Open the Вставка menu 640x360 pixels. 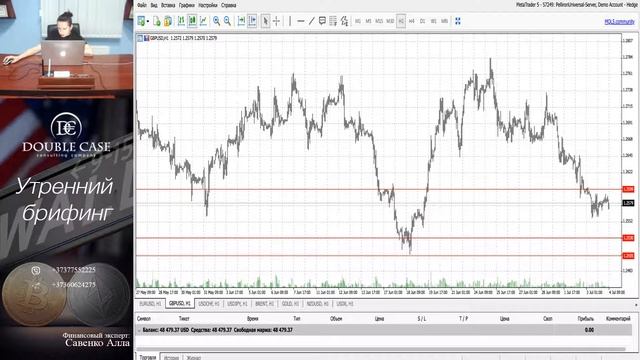tap(168, 5)
